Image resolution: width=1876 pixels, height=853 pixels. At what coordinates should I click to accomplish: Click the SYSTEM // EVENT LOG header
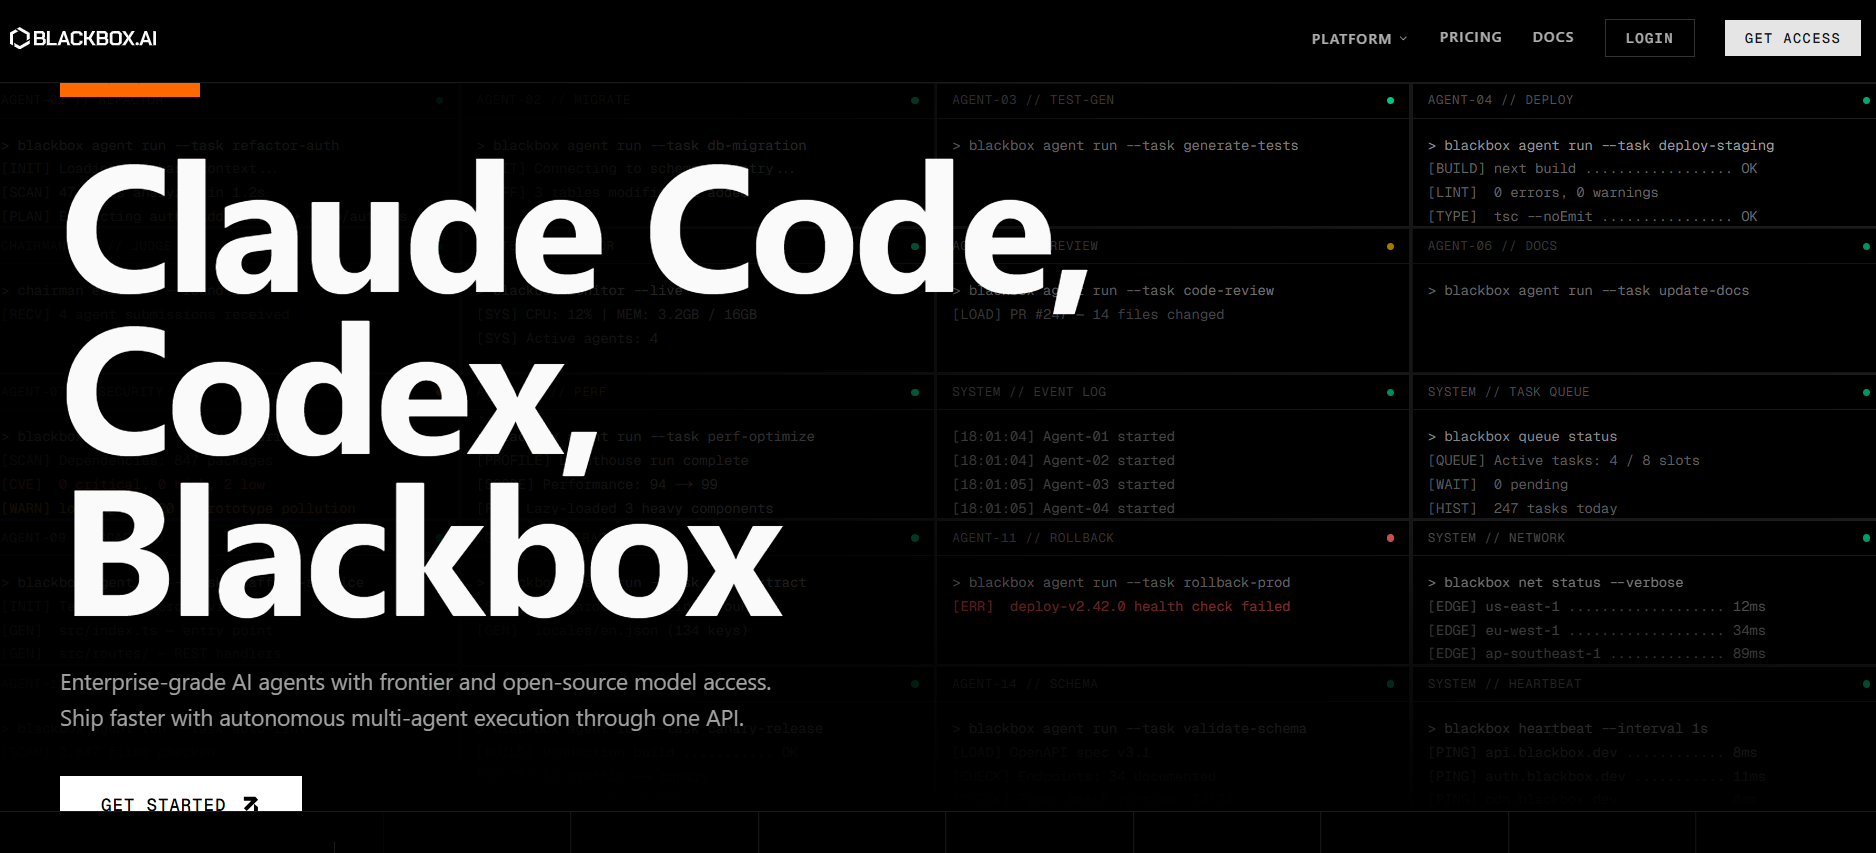click(x=1029, y=392)
